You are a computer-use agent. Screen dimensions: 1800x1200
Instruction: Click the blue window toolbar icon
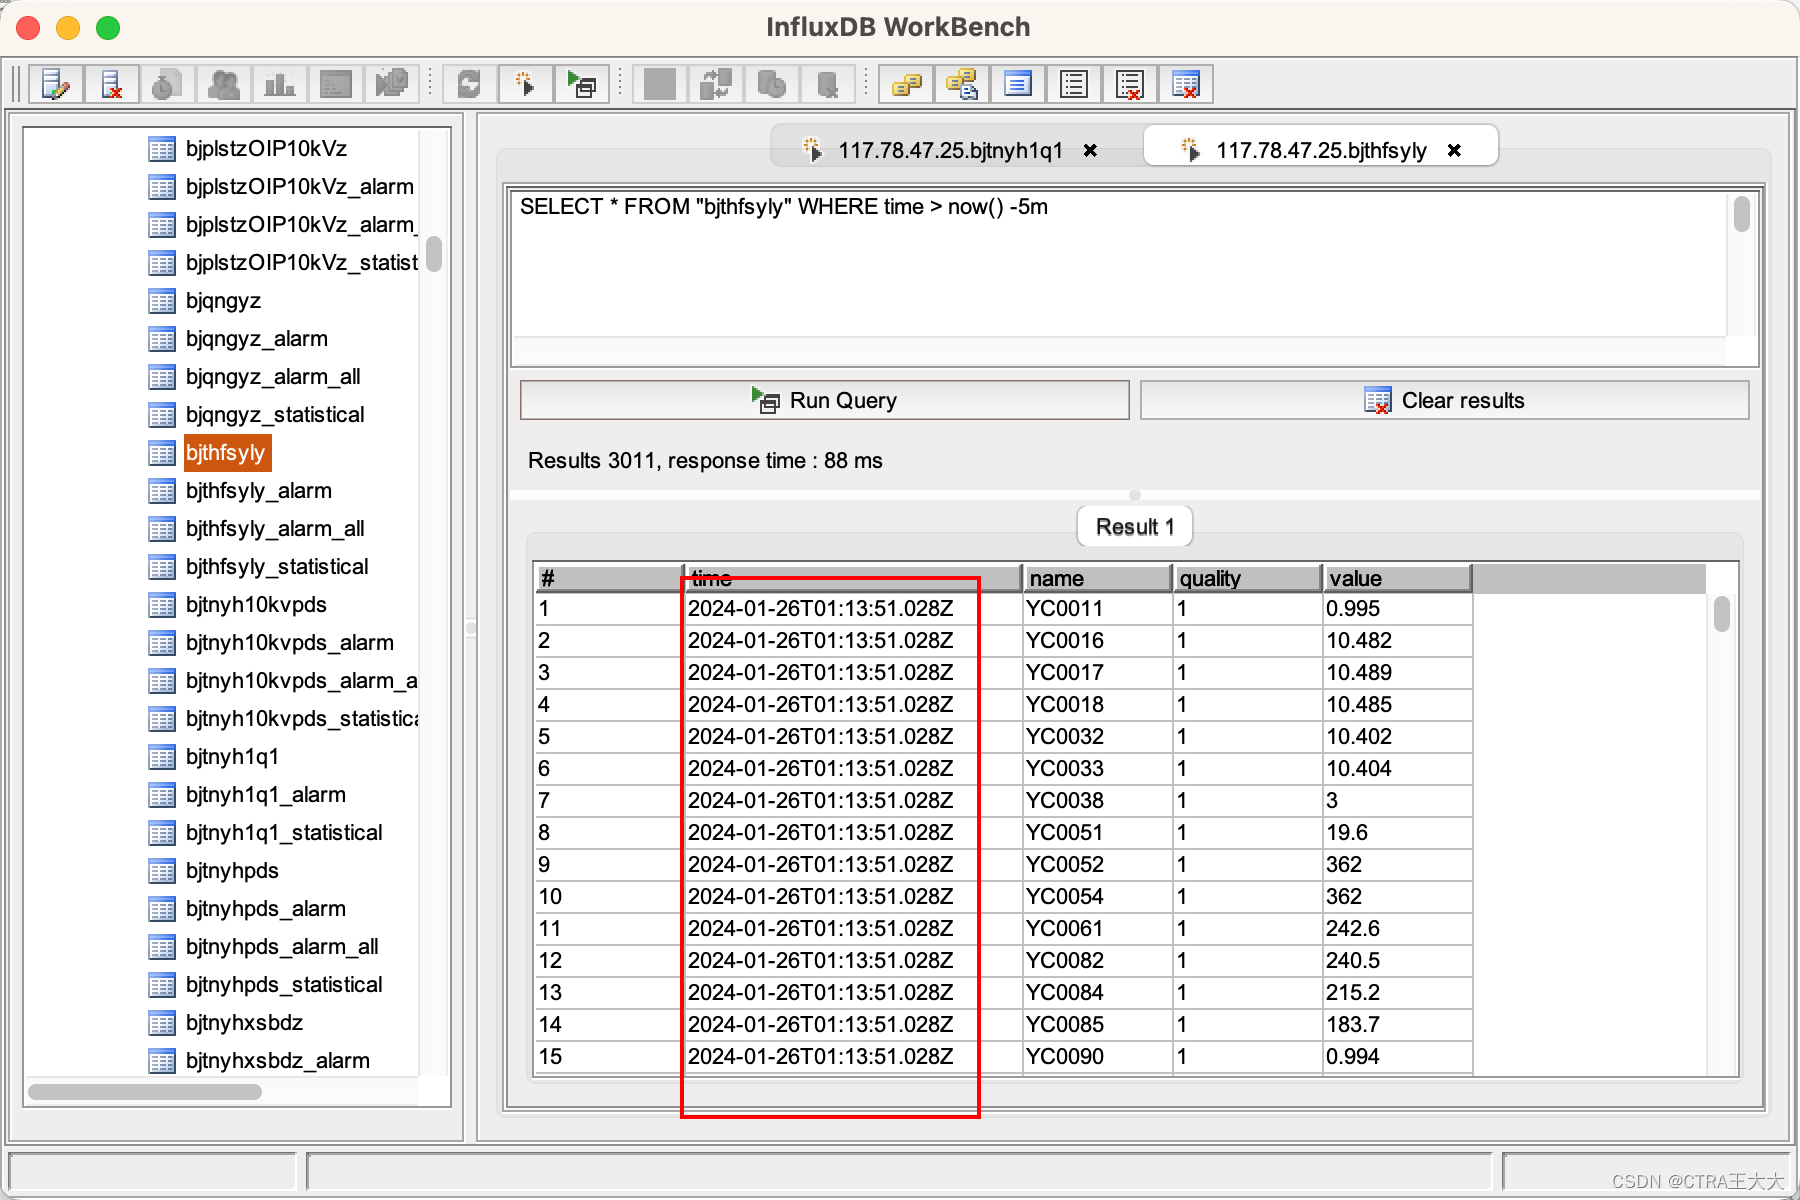(x=1018, y=84)
